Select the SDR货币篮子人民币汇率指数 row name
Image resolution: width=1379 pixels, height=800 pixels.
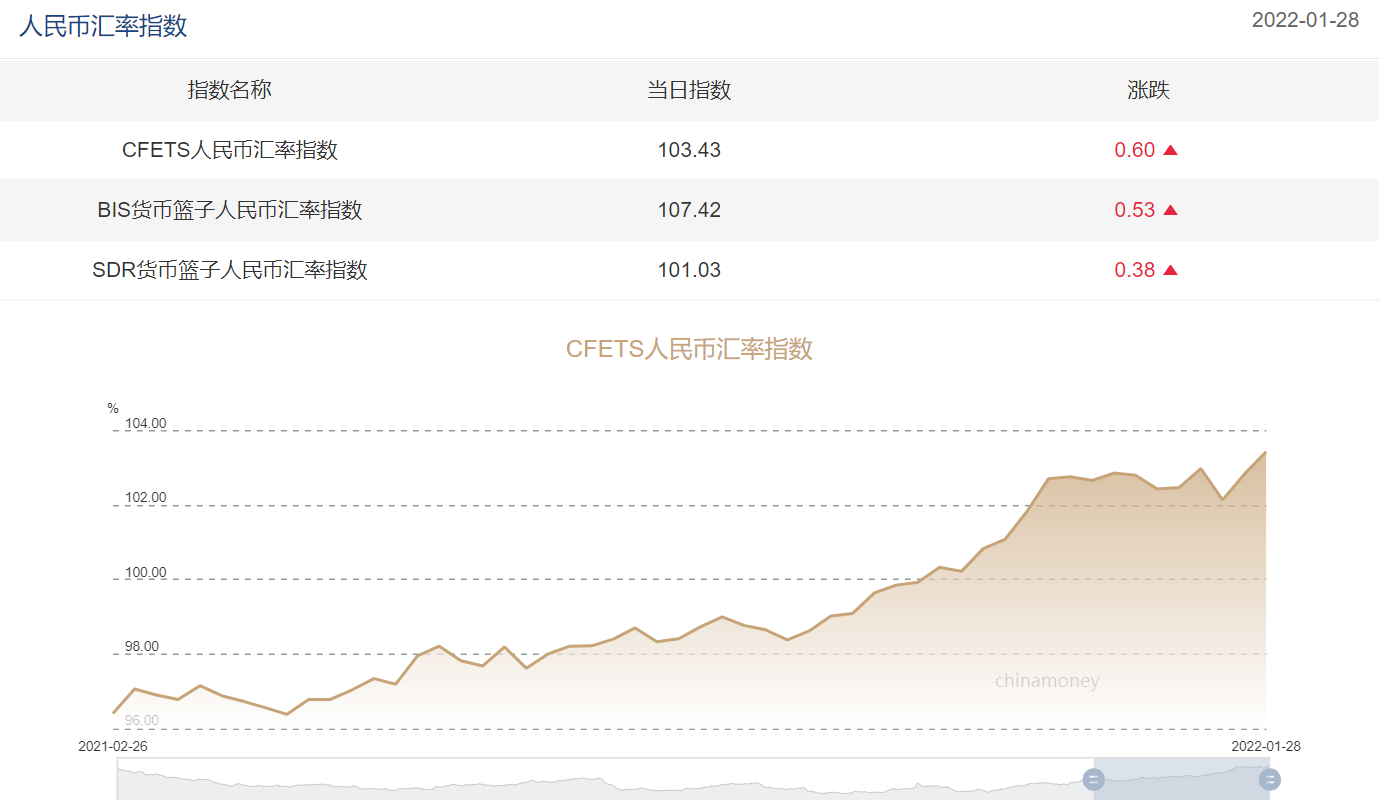coord(229,270)
